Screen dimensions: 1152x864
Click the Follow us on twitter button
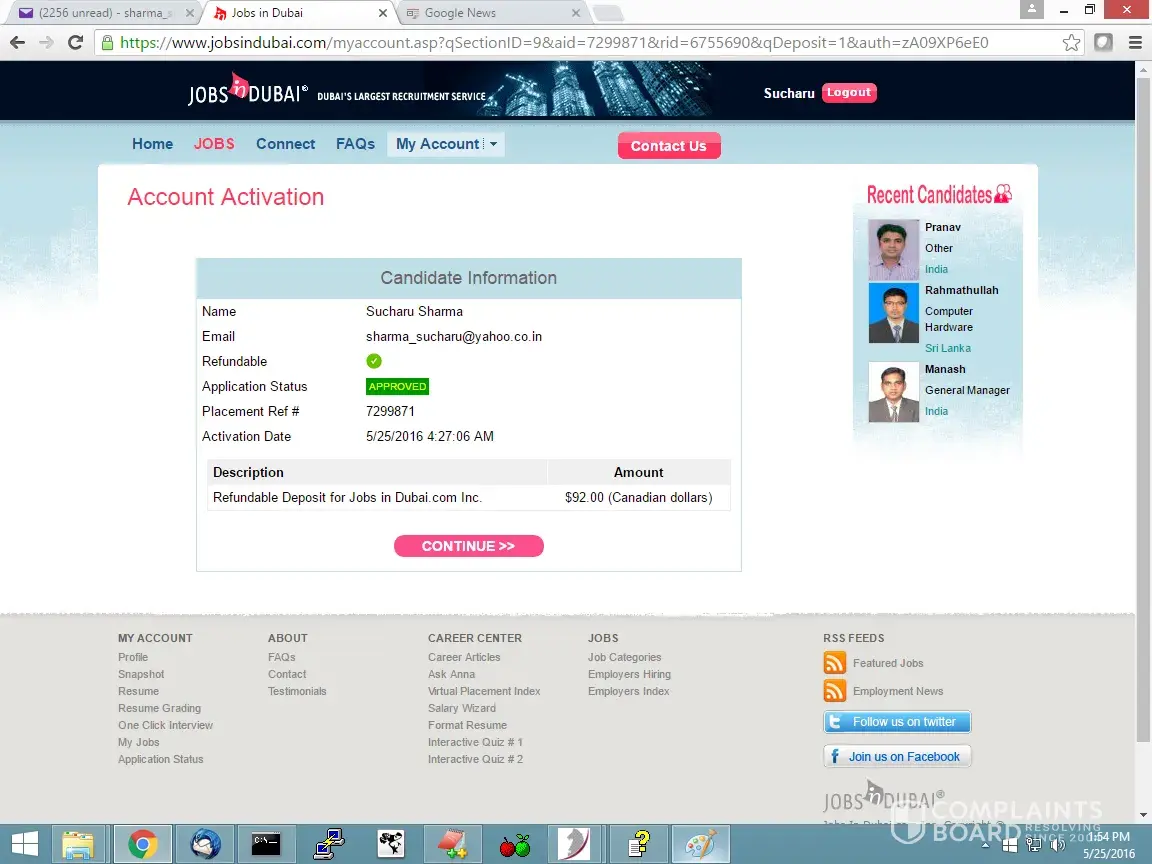[897, 722]
